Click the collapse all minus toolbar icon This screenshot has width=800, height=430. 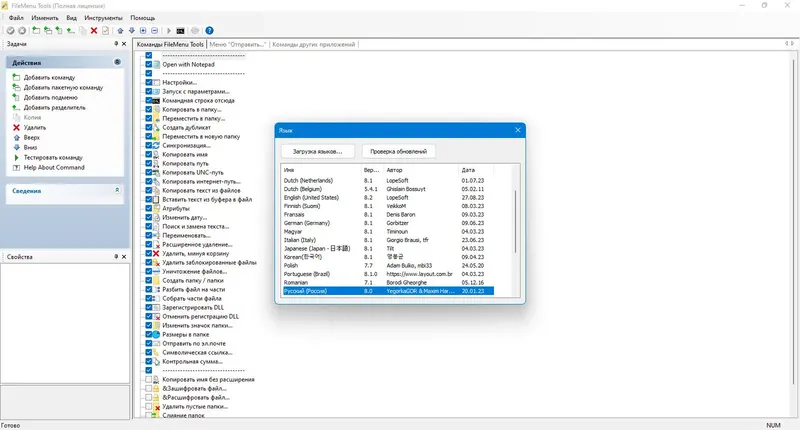155,31
